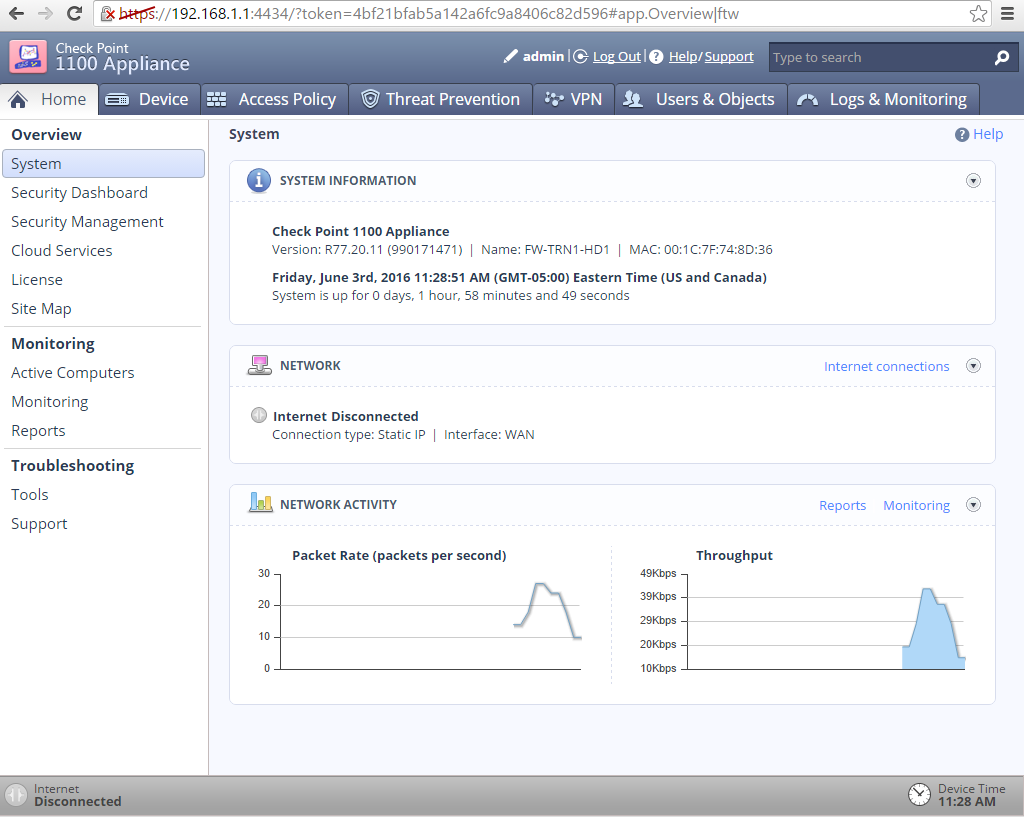Open Monitoring link in Network Activity
The height and width of the screenshot is (817, 1024).
click(x=916, y=505)
